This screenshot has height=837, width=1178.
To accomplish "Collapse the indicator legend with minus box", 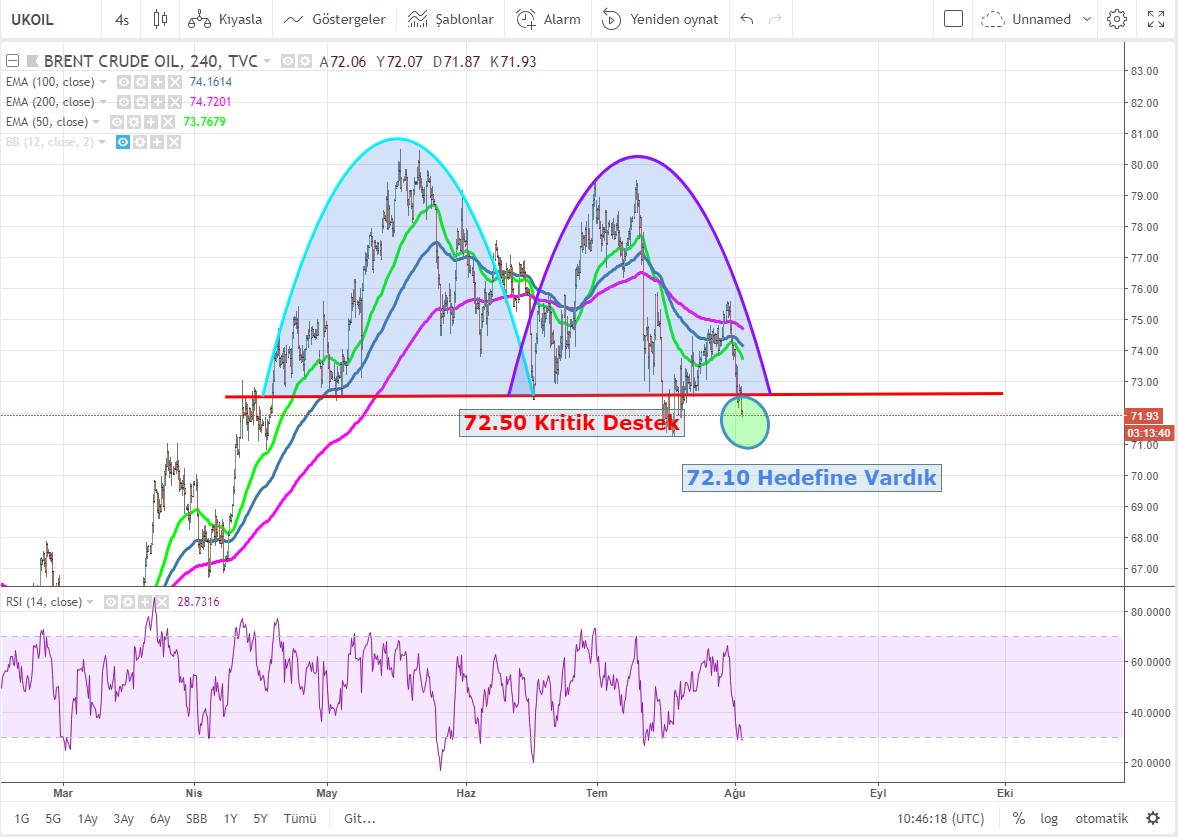I will (x=12, y=62).
